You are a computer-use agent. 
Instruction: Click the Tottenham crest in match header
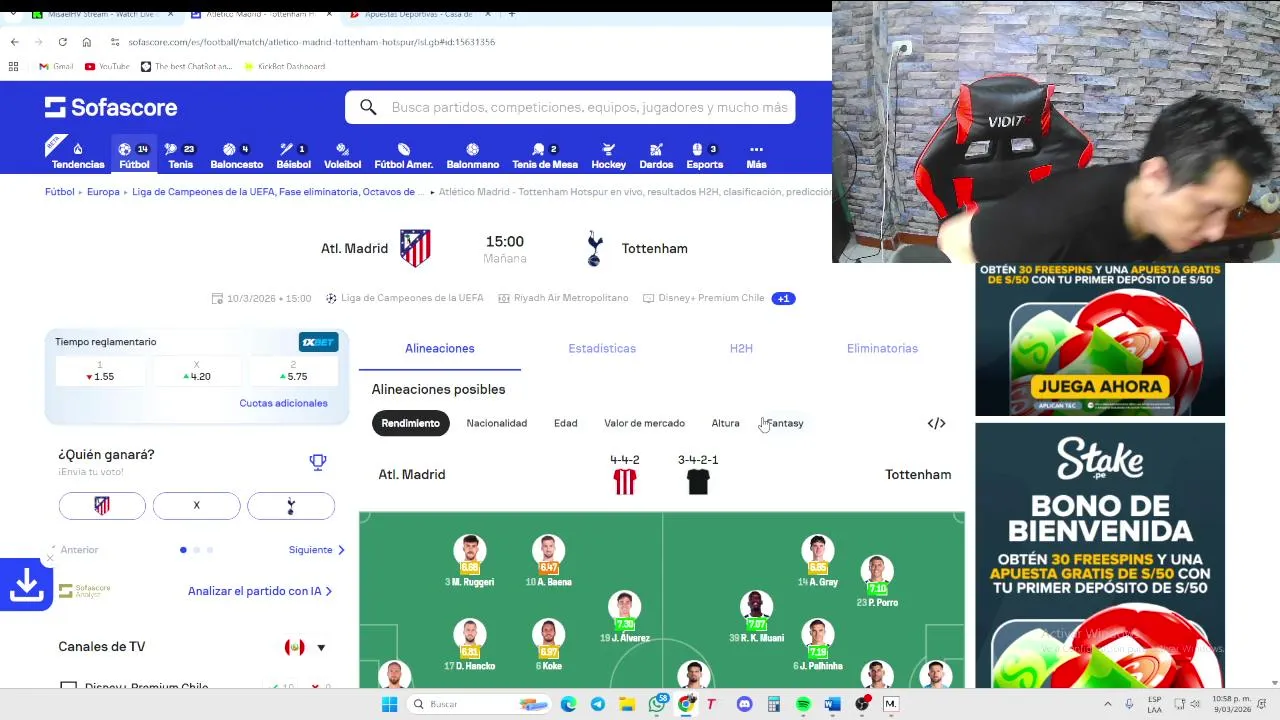pyautogui.click(x=595, y=248)
